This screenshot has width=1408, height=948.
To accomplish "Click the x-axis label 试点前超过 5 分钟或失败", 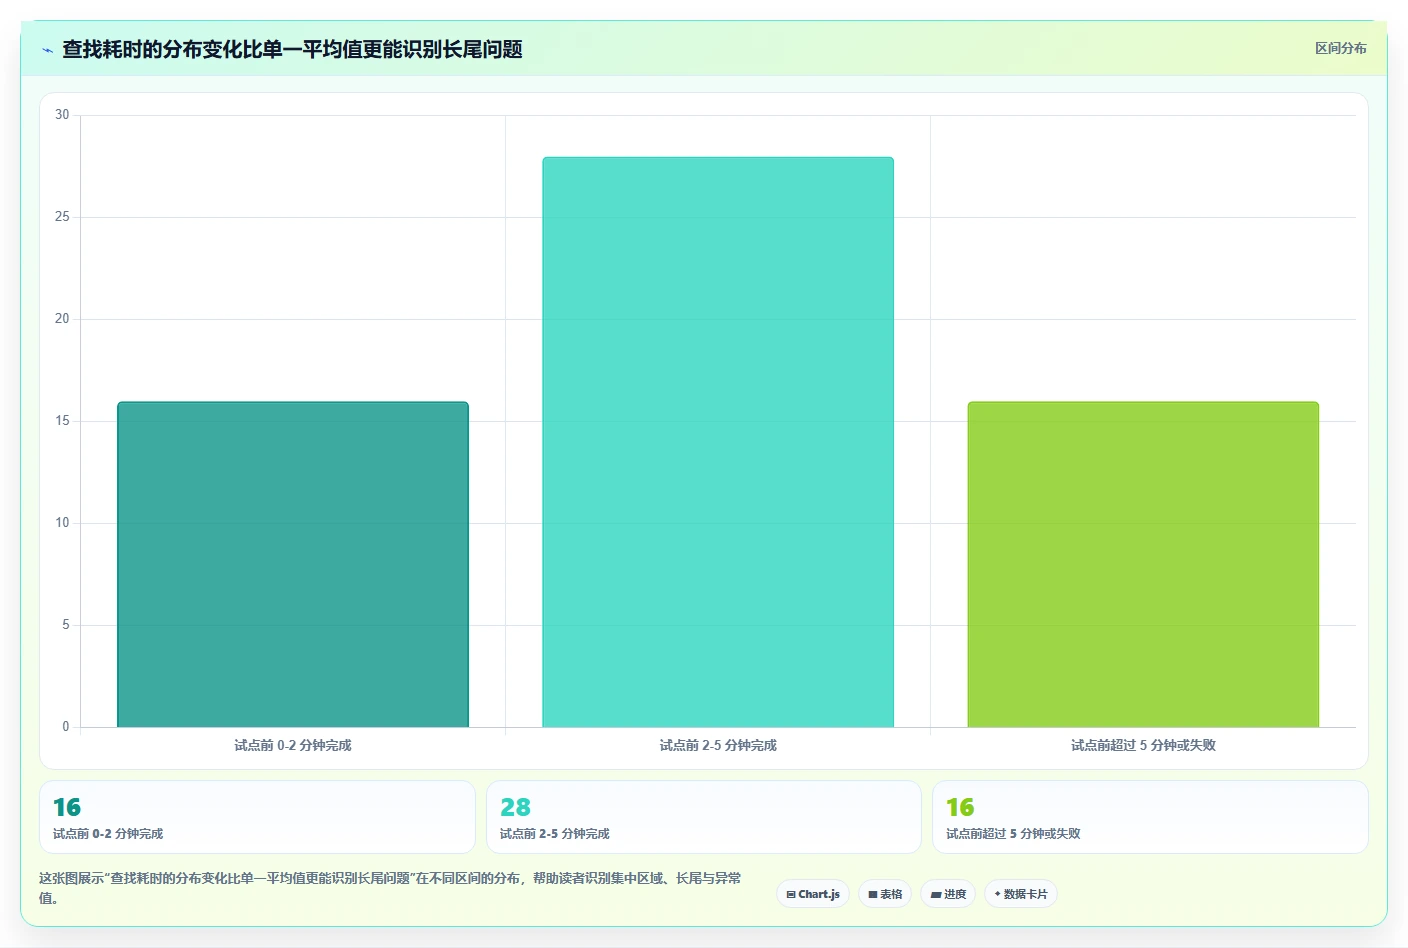I will (1143, 745).
